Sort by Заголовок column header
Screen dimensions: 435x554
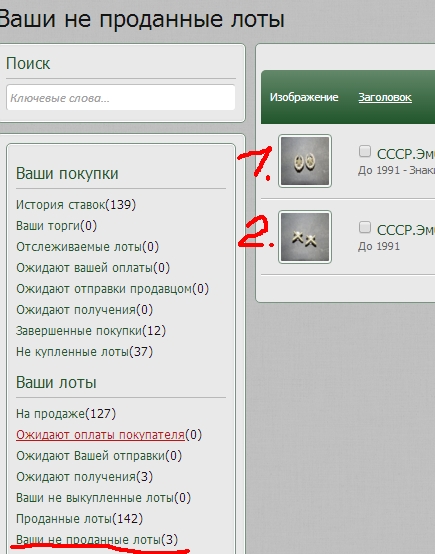(x=385, y=97)
